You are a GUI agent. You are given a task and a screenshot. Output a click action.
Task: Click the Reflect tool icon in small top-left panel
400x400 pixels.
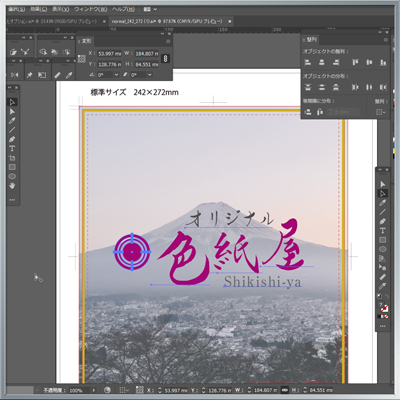point(15,75)
